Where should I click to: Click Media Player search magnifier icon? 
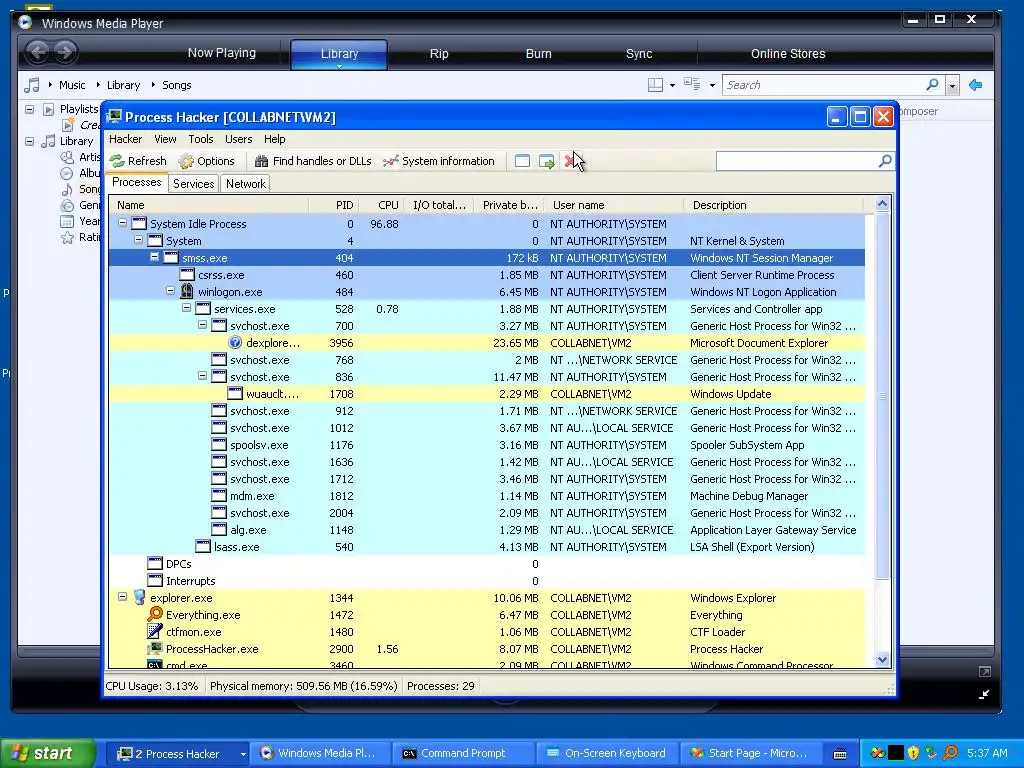tap(933, 84)
